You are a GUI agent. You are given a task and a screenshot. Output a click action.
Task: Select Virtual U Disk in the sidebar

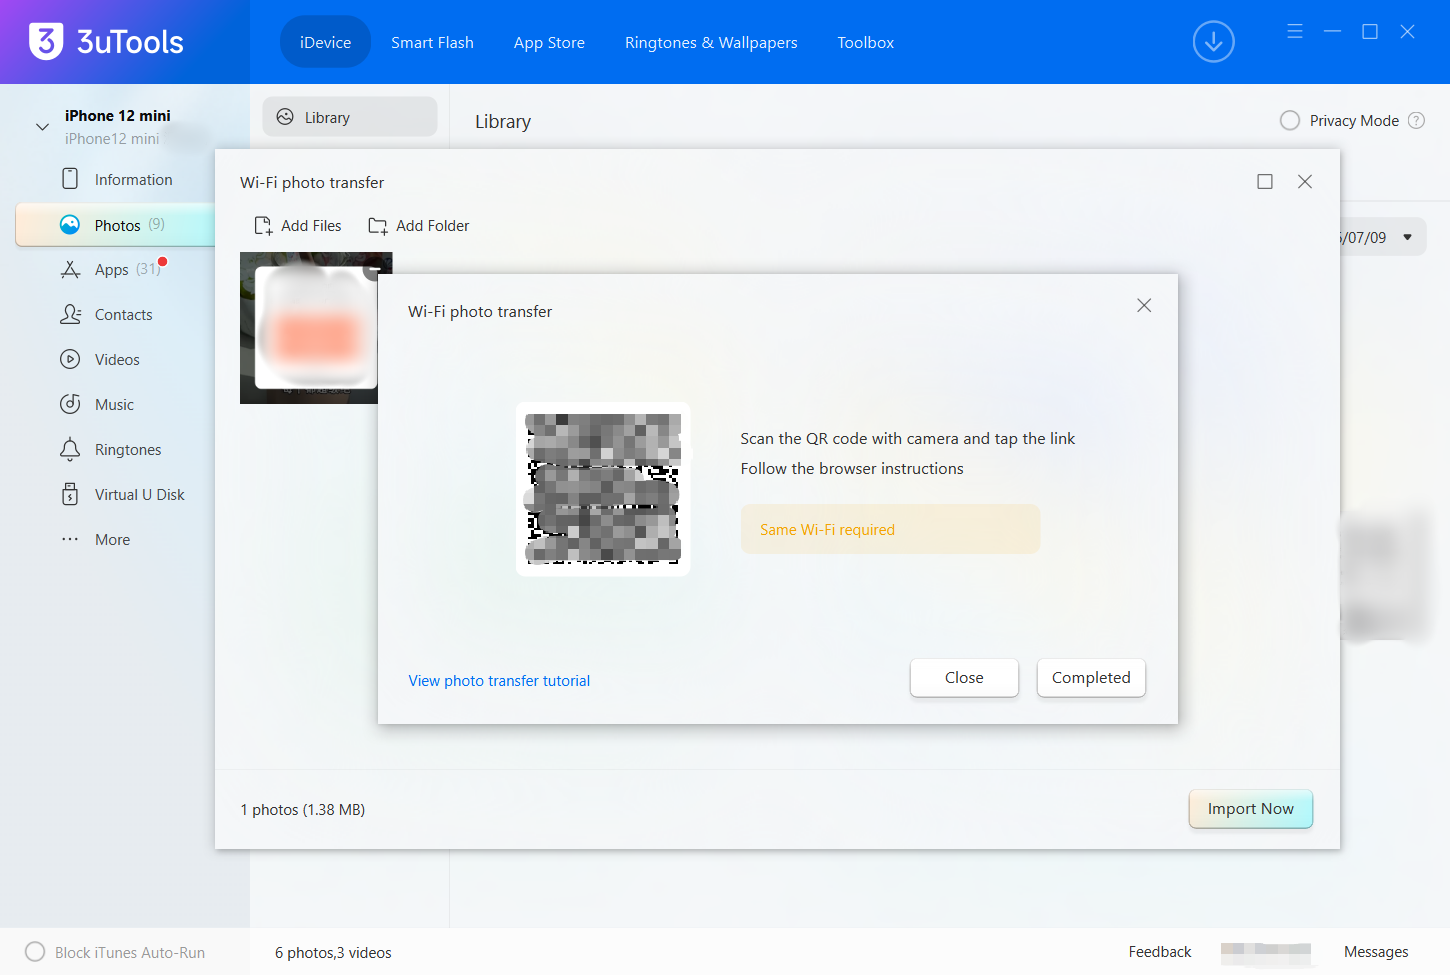[139, 495]
